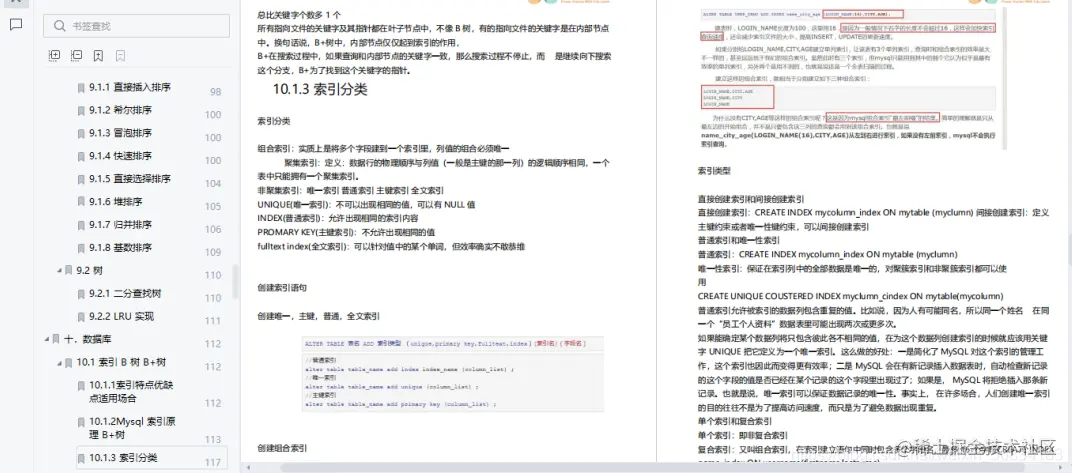Collapse the 9.2 树 bookmark node
The height and width of the screenshot is (473, 1072).
click(59, 271)
